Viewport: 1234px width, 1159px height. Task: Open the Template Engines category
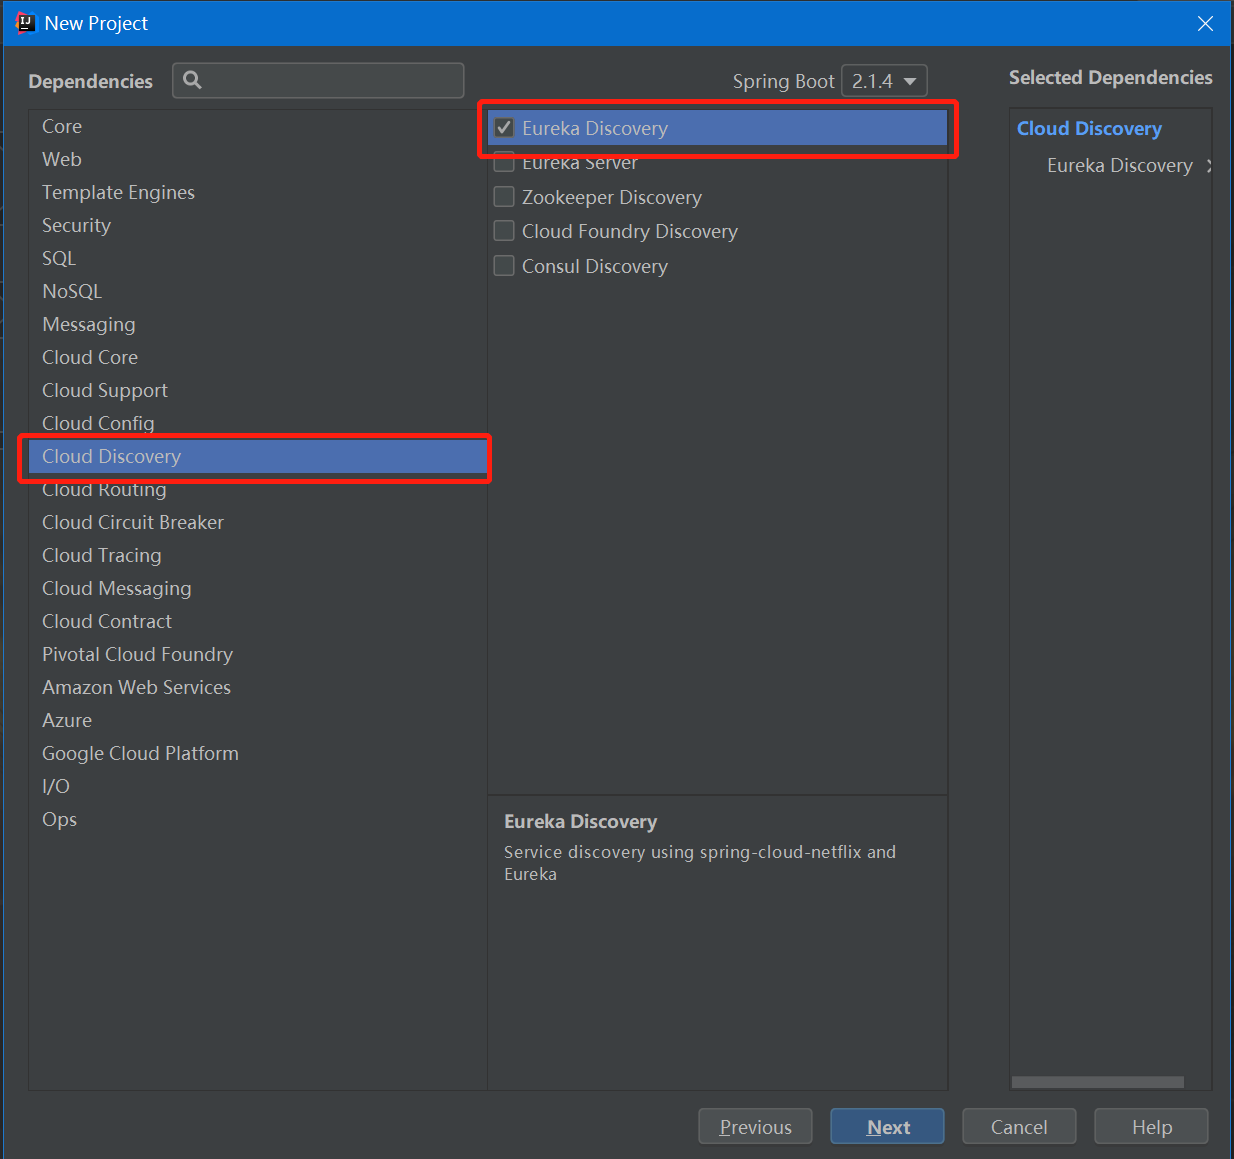(x=258, y=192)
